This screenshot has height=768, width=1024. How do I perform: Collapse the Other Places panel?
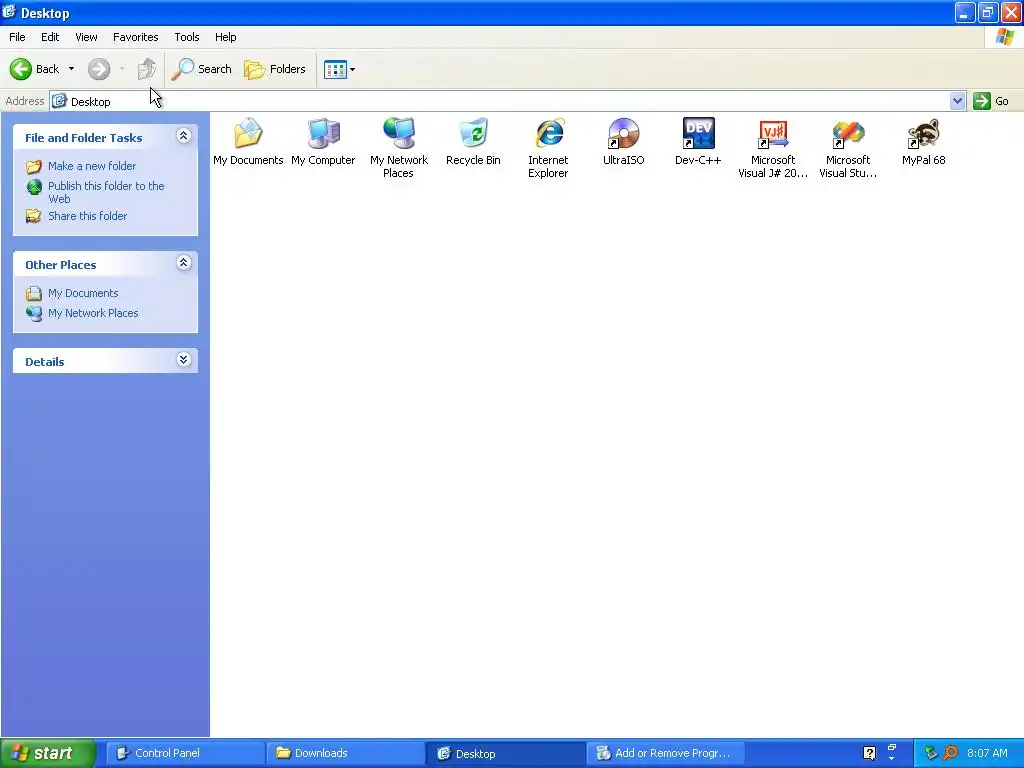(184, 263)
